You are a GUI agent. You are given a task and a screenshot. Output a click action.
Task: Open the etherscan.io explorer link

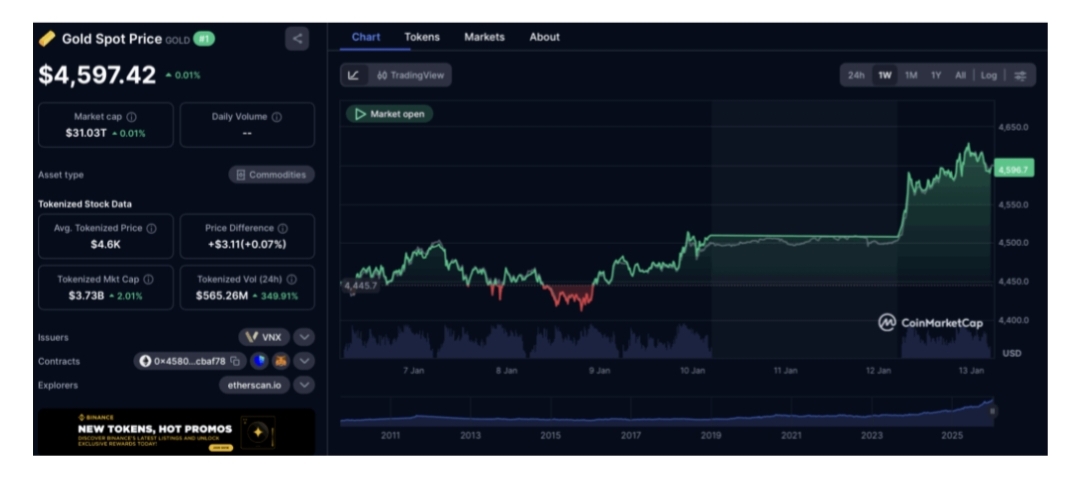[254, 384]
